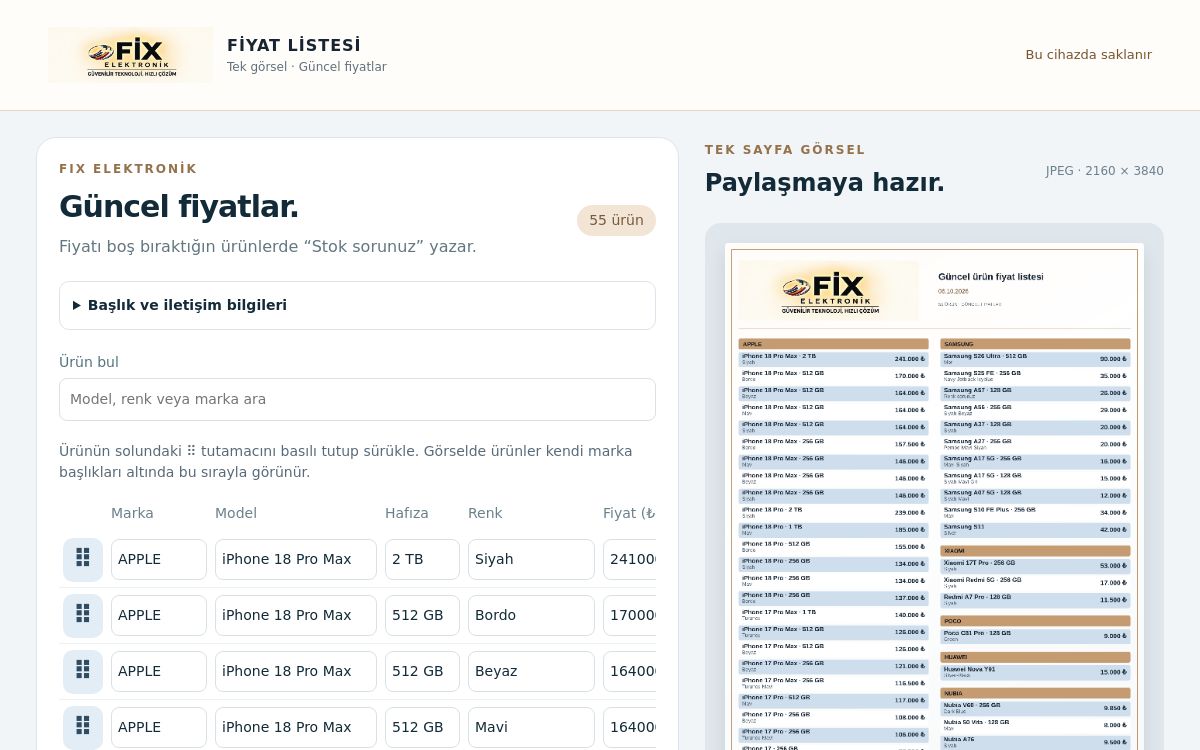Edit Marka field in Siyah row
This screenshot has height=750, width=1200.
159,560
